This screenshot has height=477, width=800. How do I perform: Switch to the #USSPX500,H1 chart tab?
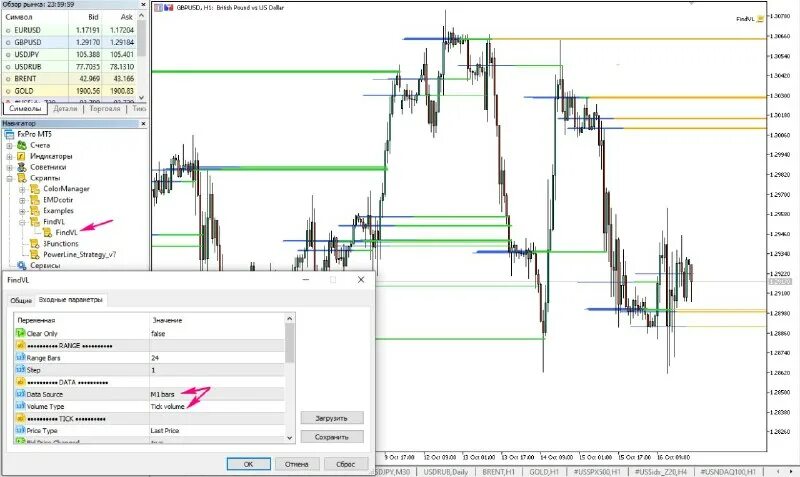pos(597,472)
